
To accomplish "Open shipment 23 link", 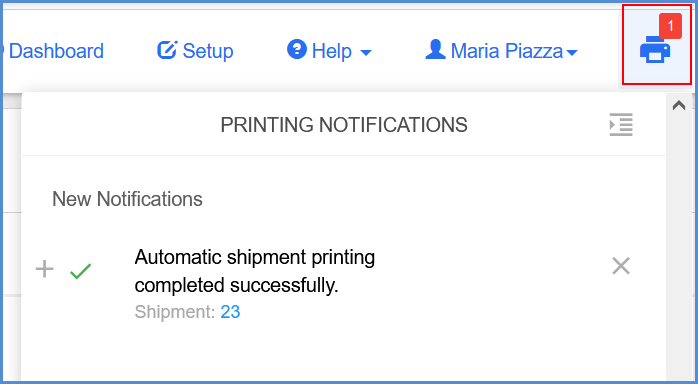I will (x=230, y=312).
